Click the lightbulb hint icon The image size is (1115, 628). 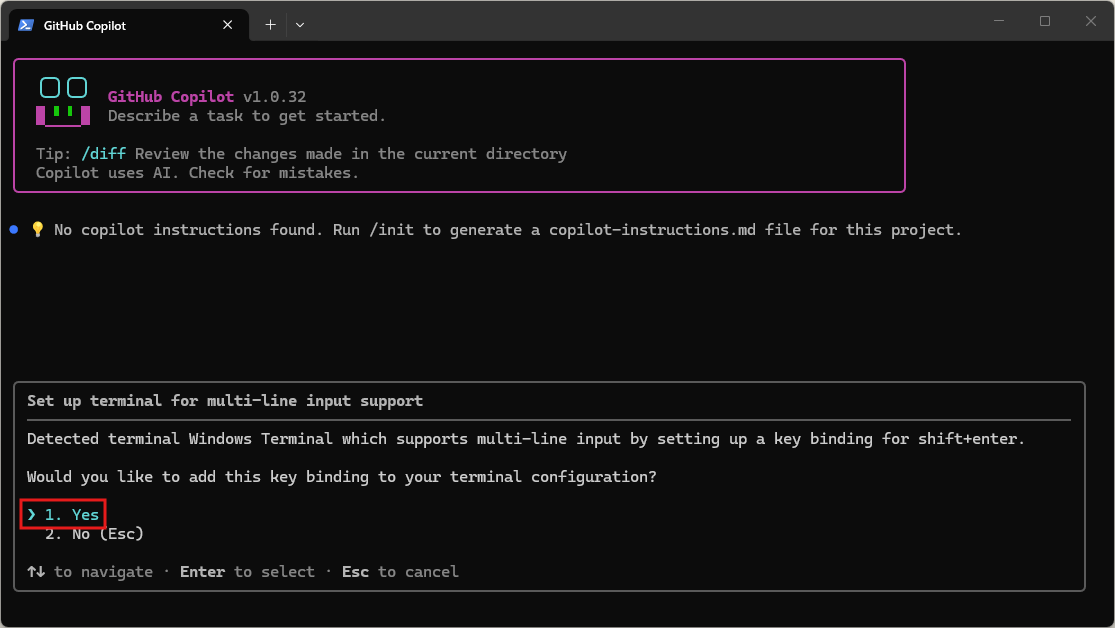pyautogui.click(x=38, y=230)
